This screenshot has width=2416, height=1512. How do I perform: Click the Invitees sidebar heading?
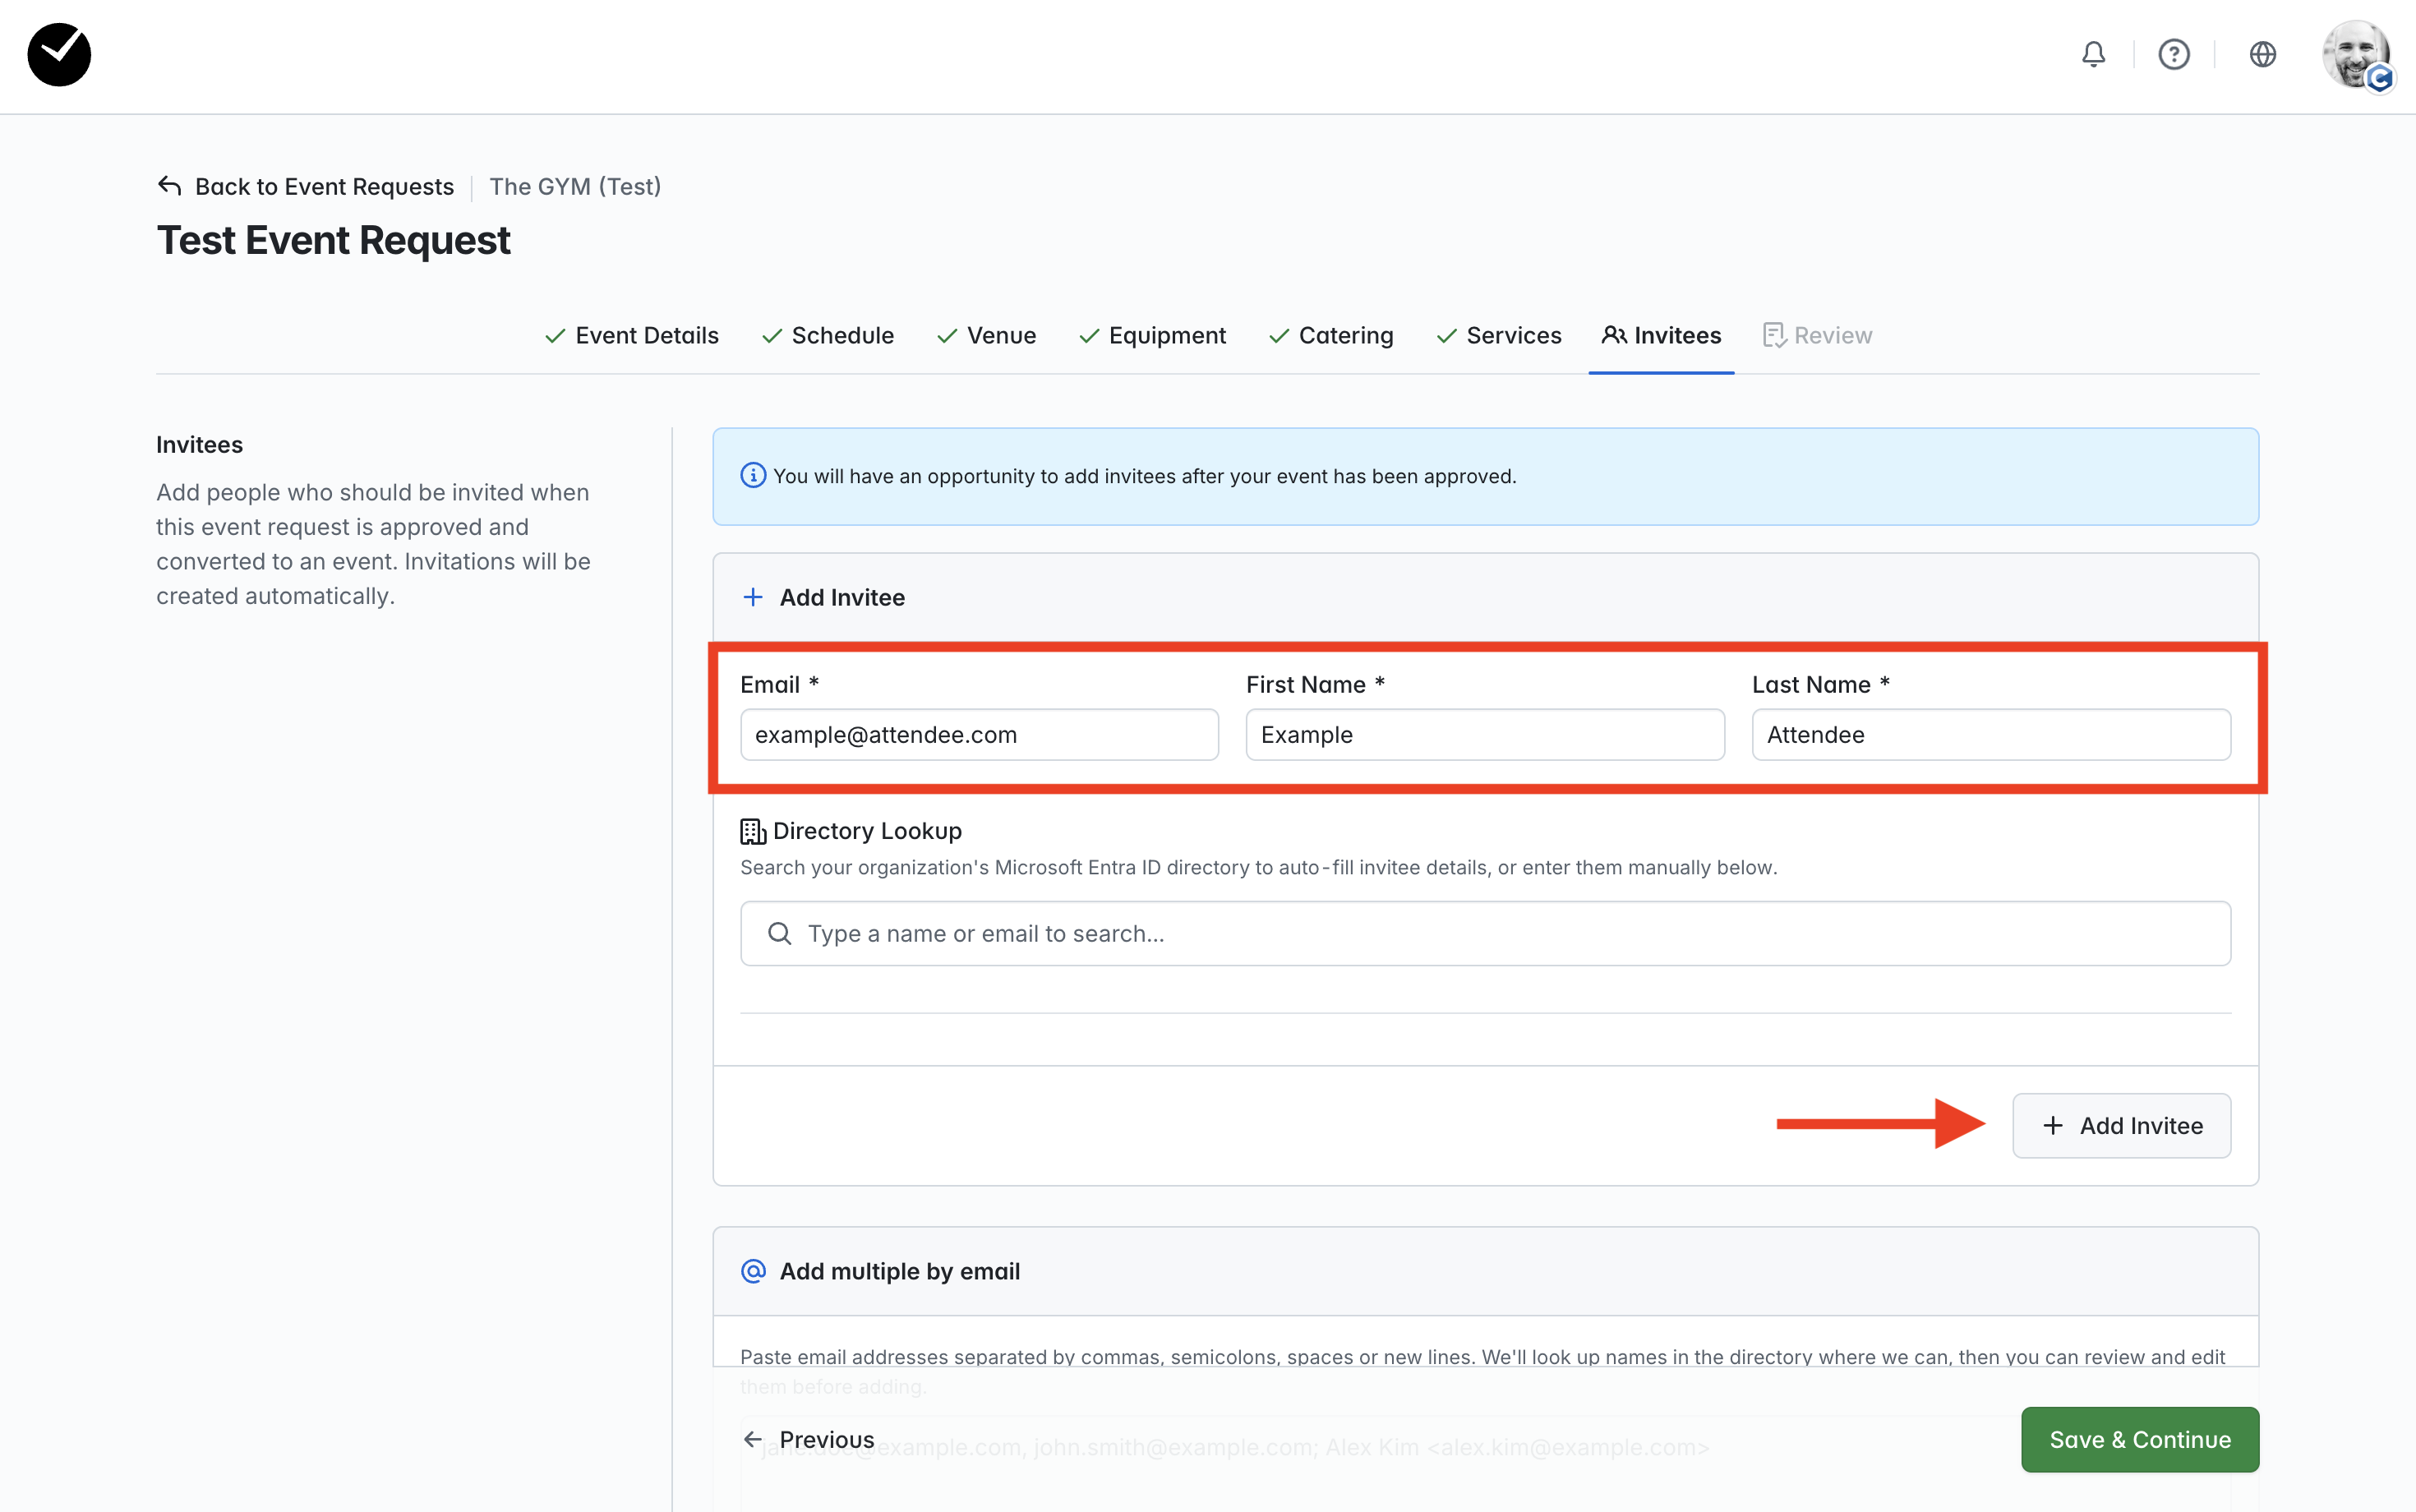pos(200,445)
